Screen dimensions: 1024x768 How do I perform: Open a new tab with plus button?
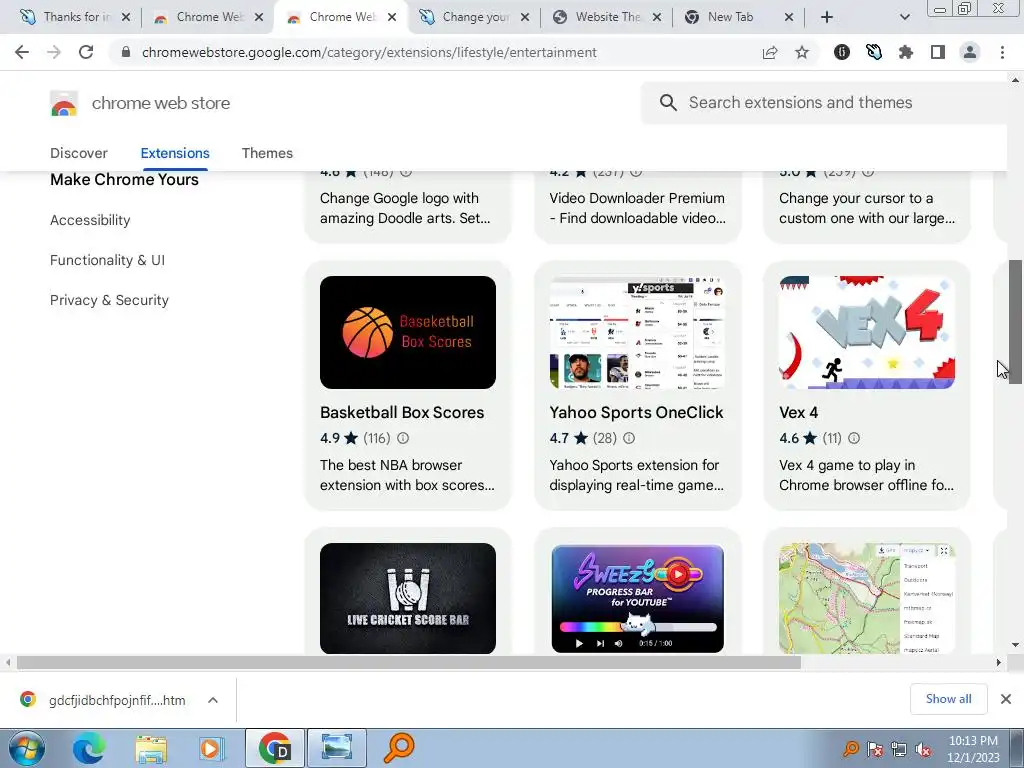pyautogui.click(x=827, y=17)
